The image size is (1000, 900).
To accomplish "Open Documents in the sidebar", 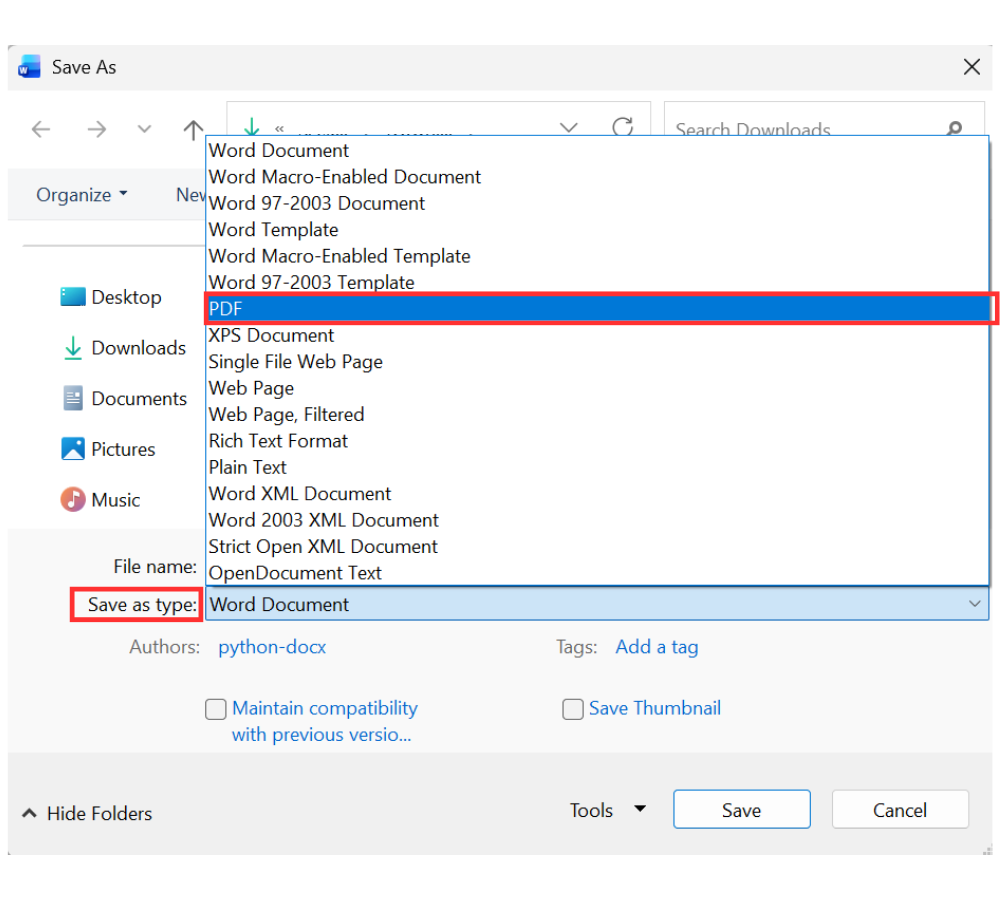I will [x=125, y=399].
